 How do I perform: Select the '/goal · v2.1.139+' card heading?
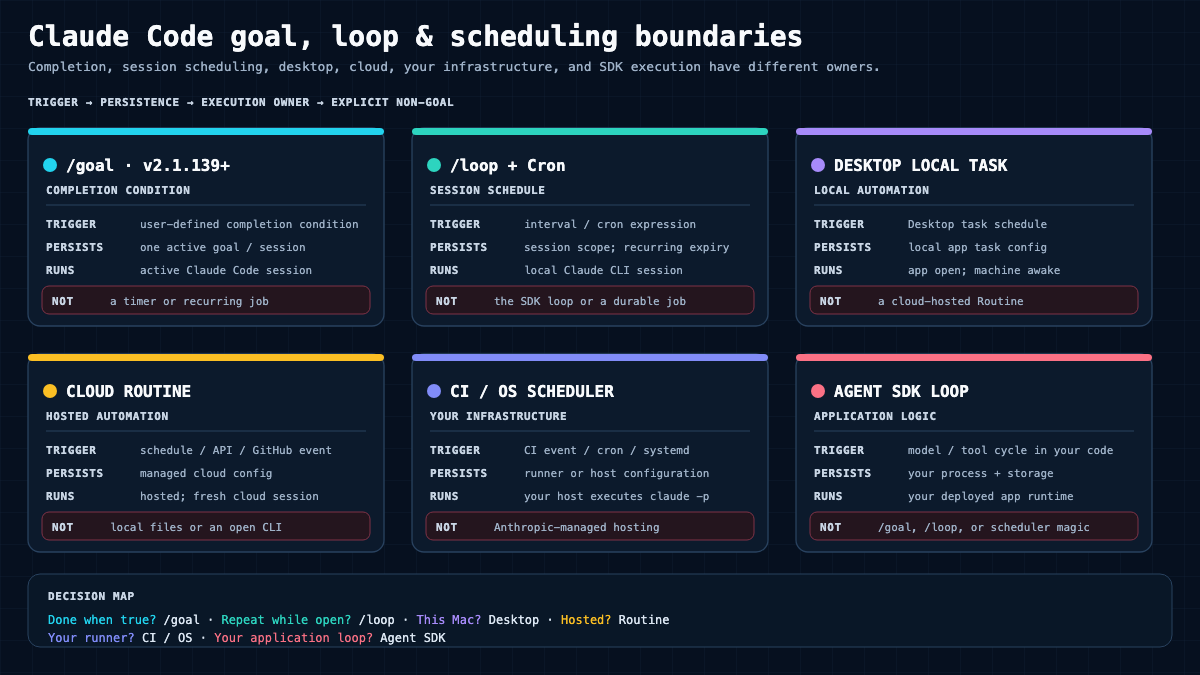click(148, 165)
